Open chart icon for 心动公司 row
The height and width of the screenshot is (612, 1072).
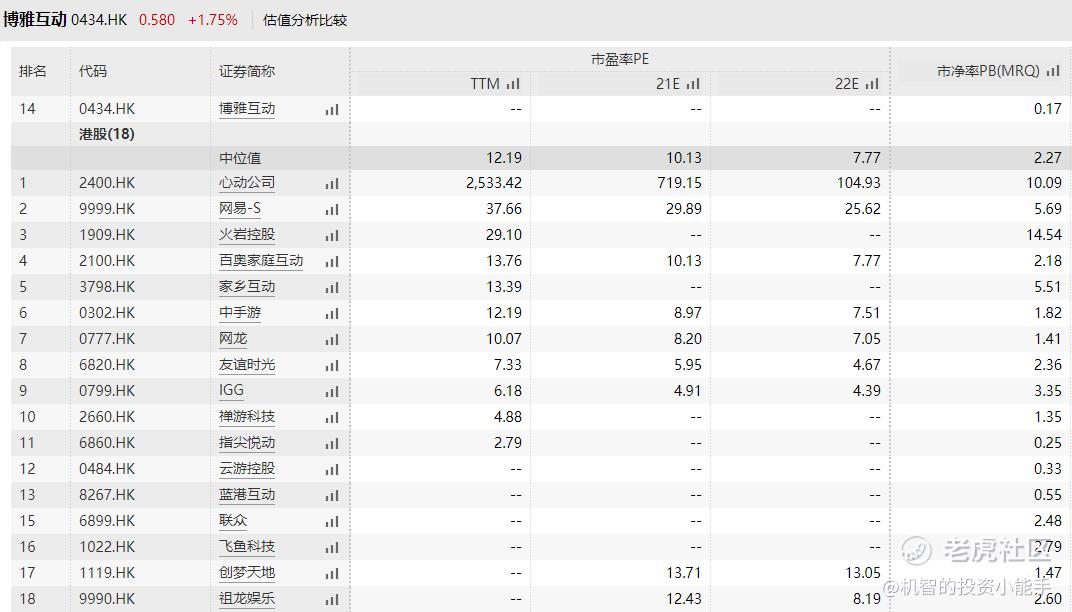coord(332,183)
